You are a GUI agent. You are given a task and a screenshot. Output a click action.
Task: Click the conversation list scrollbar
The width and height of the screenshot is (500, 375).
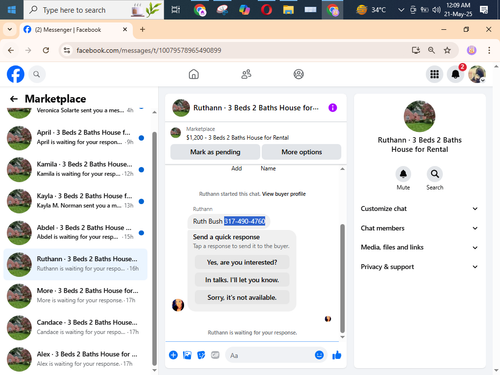154,248
